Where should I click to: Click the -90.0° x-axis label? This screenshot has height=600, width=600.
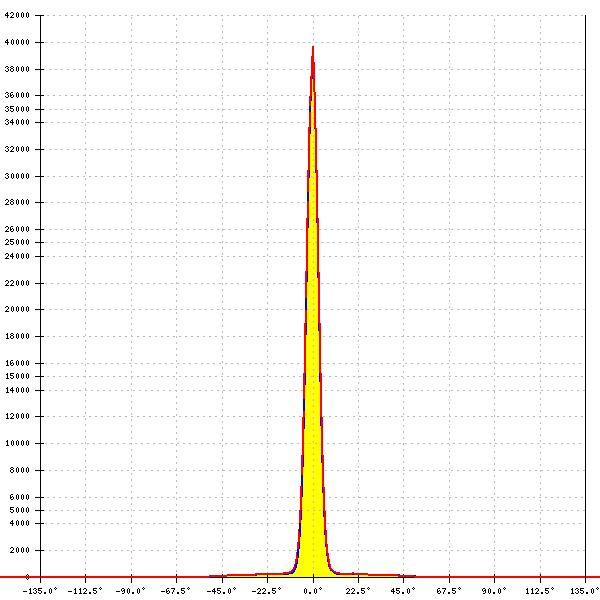(130, 591)
